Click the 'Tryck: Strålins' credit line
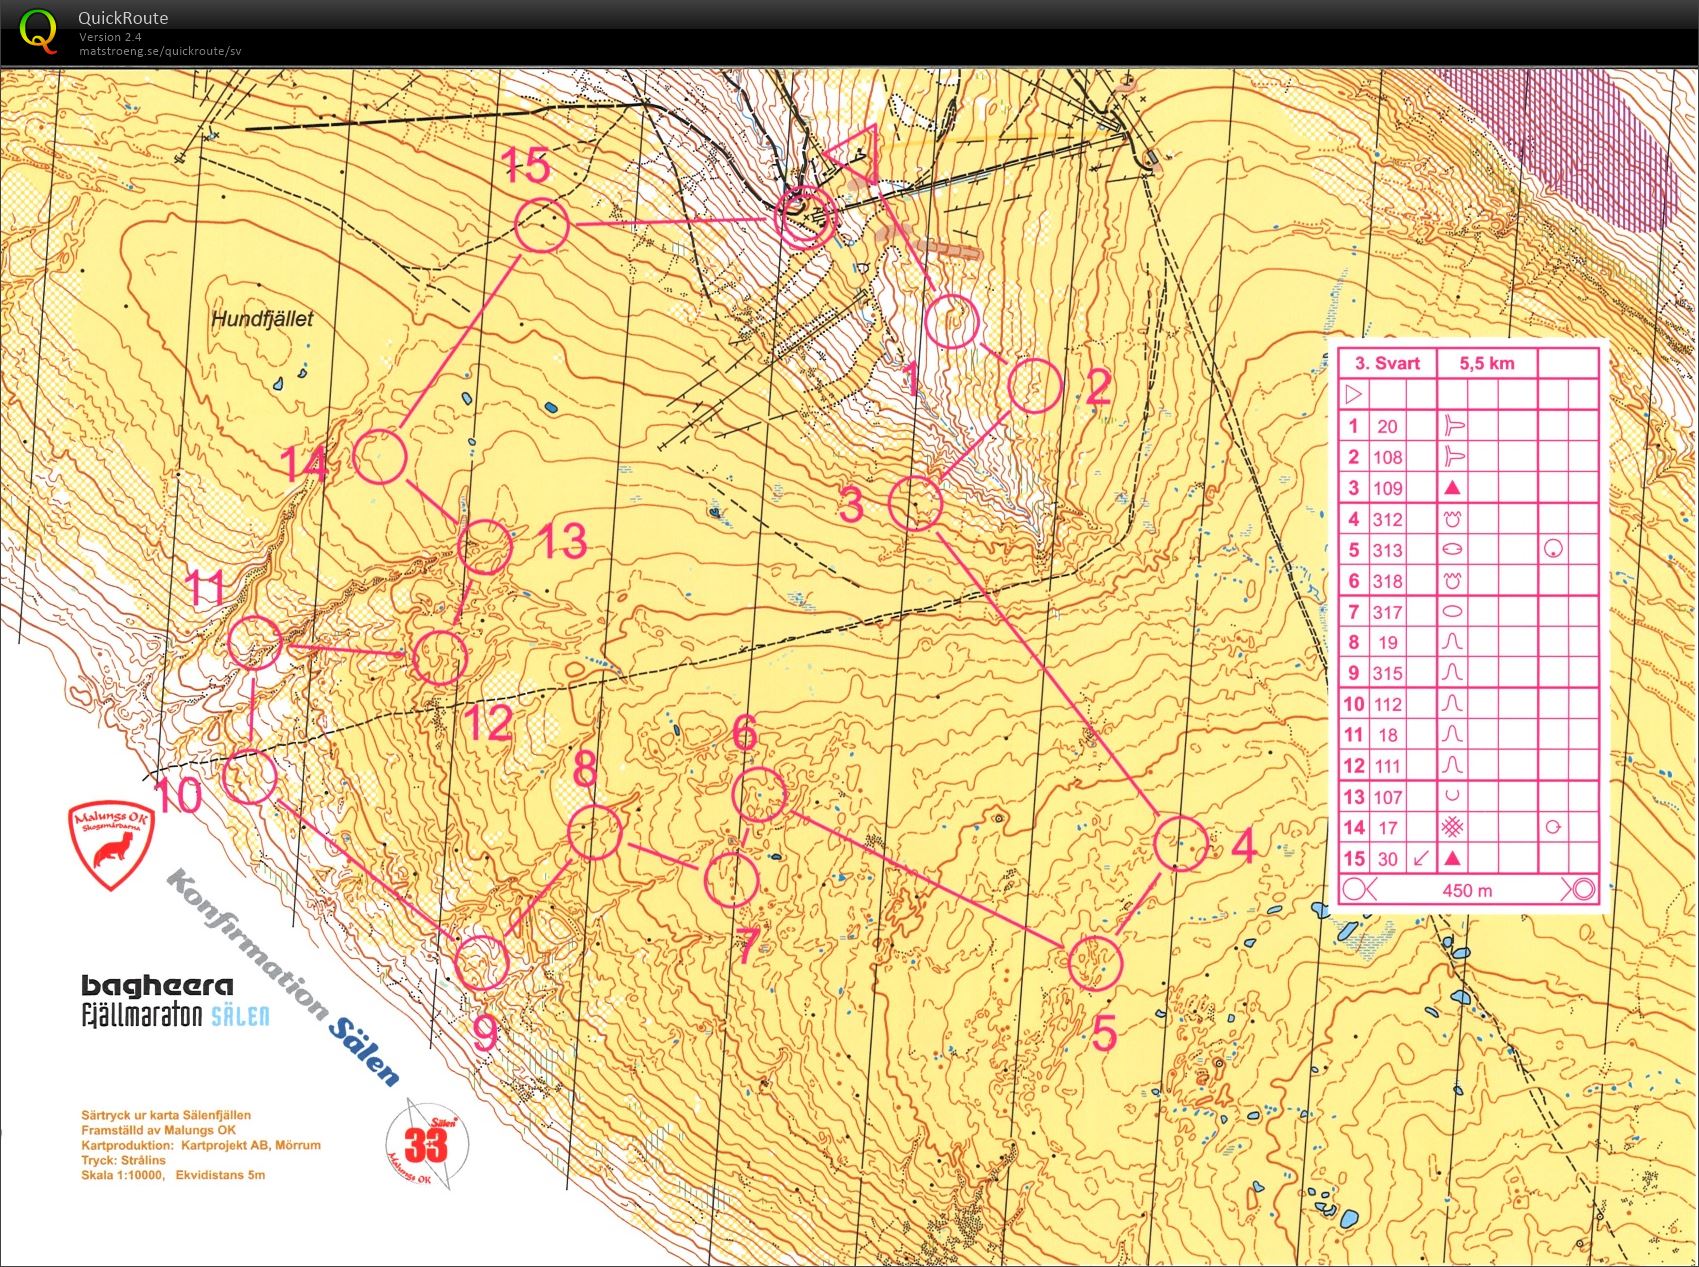This screenshot has width=1699, height=1267. point(124,1160)
